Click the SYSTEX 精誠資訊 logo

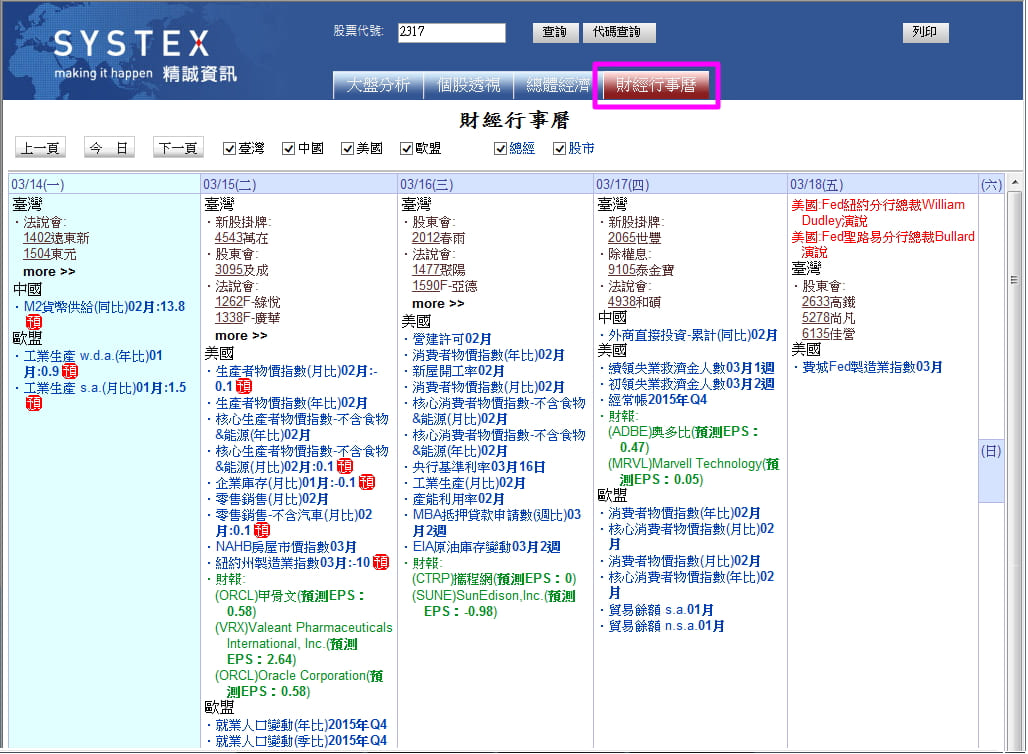tap(131, 55)
